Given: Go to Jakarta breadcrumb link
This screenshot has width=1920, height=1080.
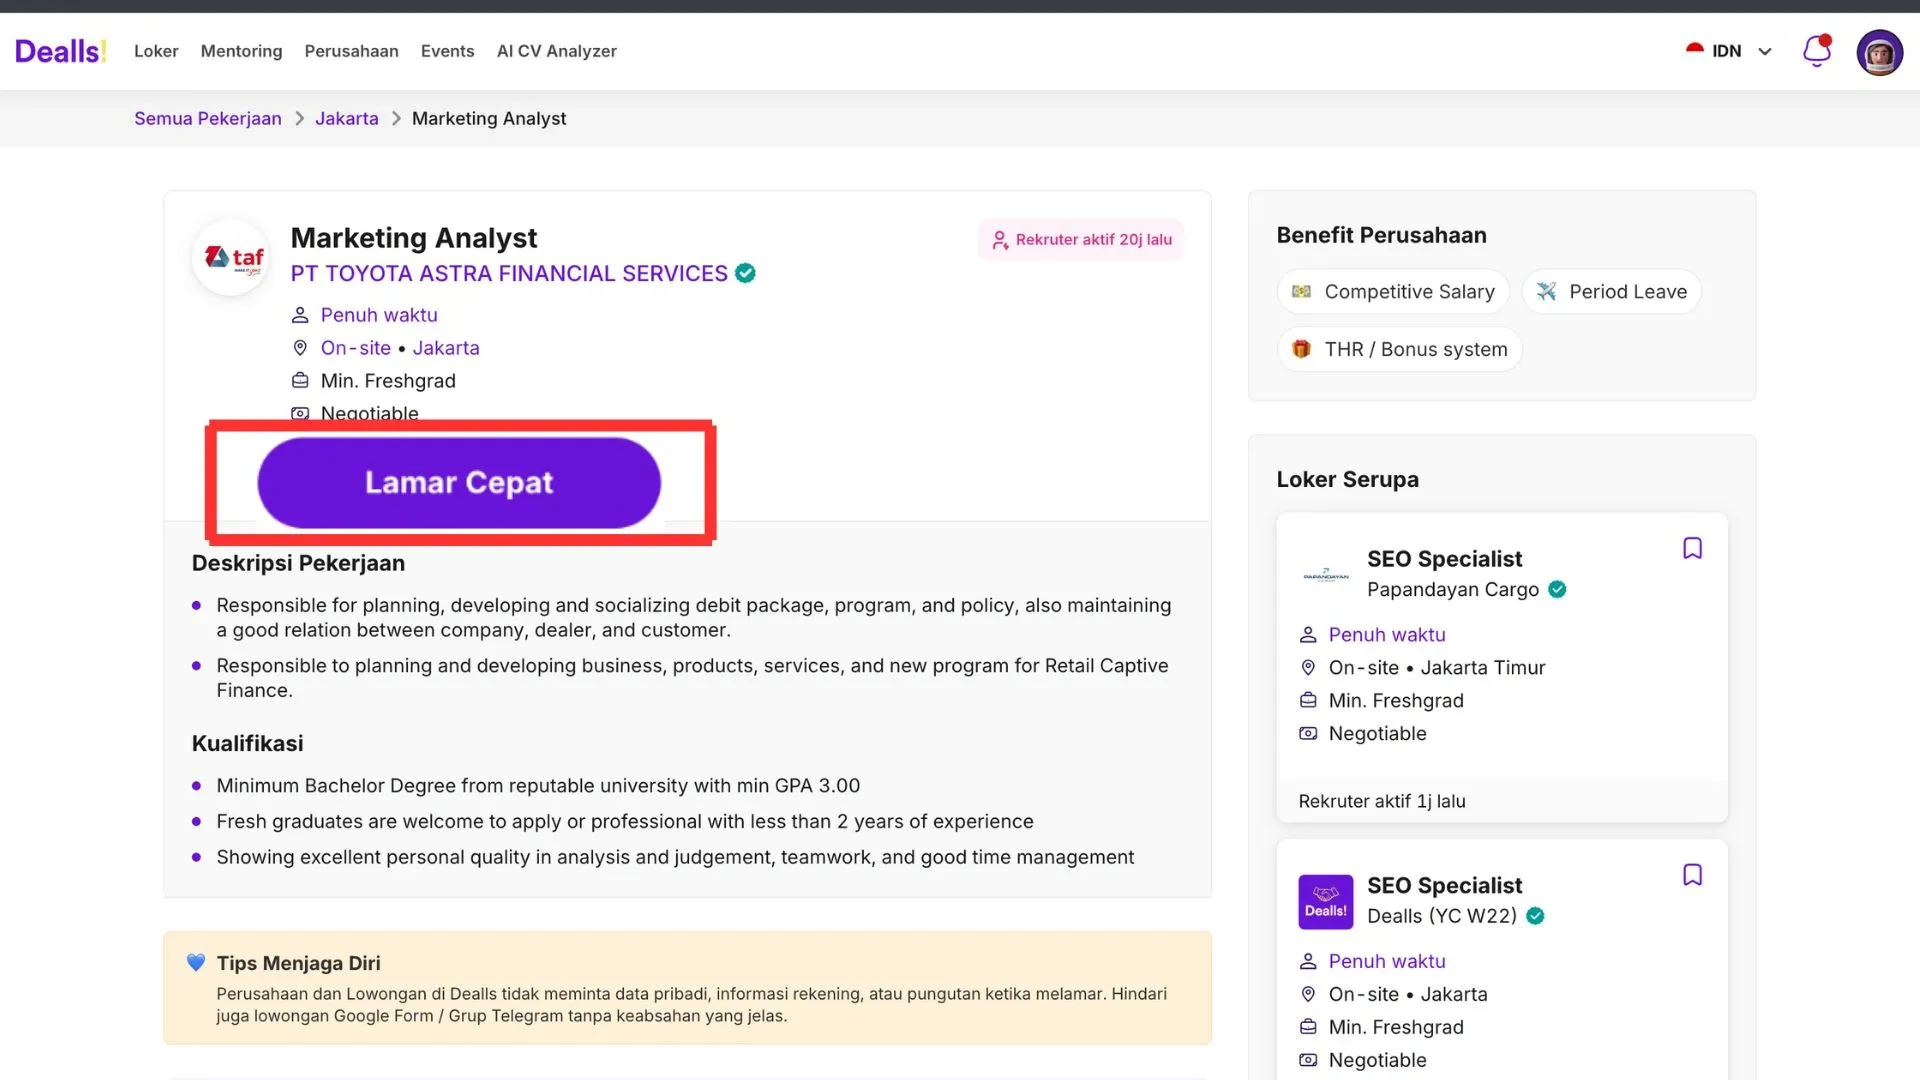Looking at the screenshot, I should (347, 118).
